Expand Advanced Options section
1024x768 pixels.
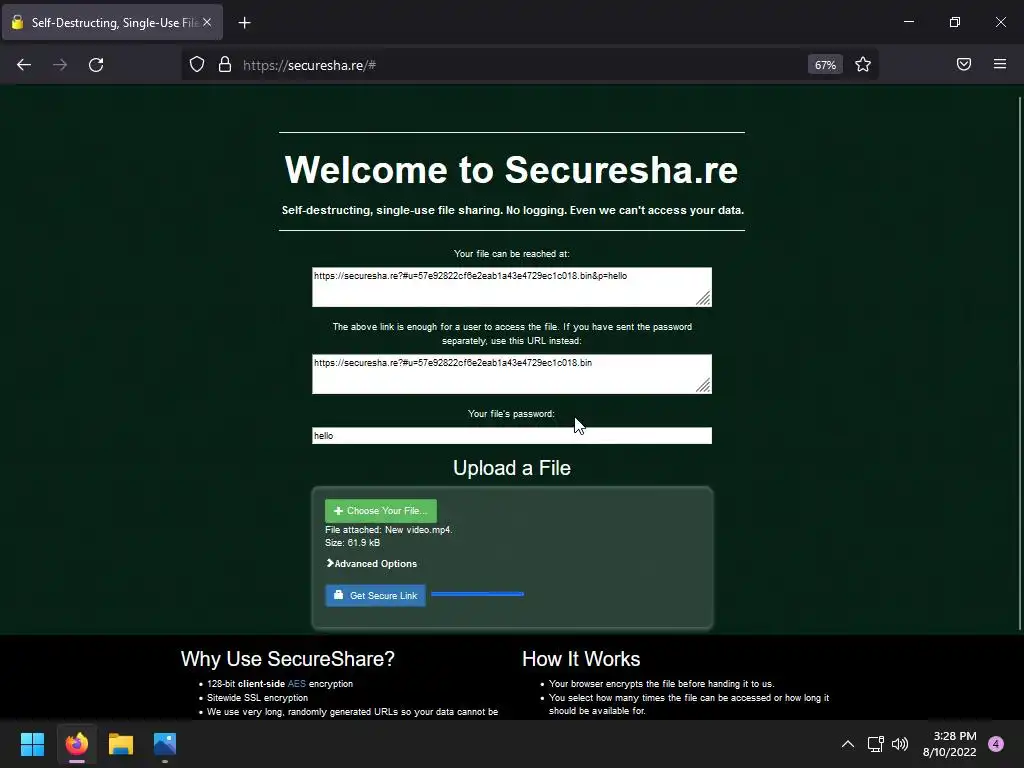point(372,564)
